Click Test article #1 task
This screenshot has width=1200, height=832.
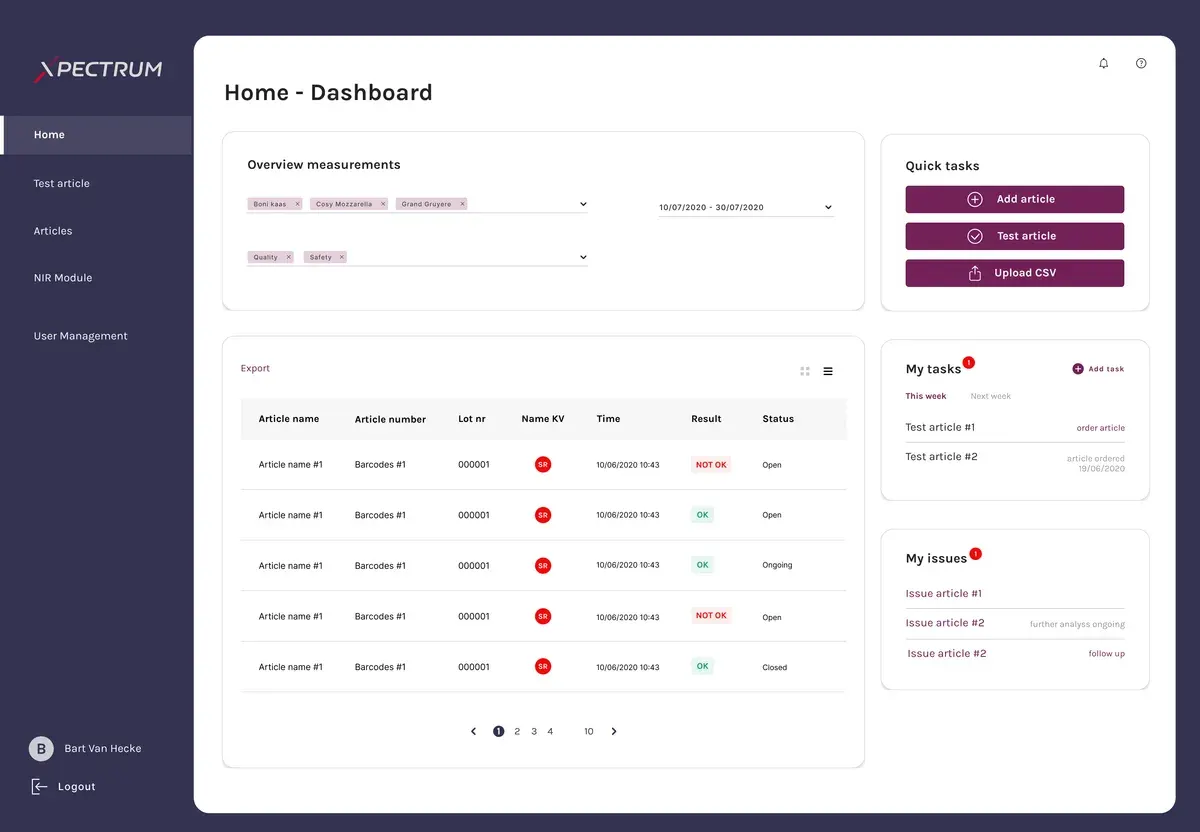(x=940, y=427)
